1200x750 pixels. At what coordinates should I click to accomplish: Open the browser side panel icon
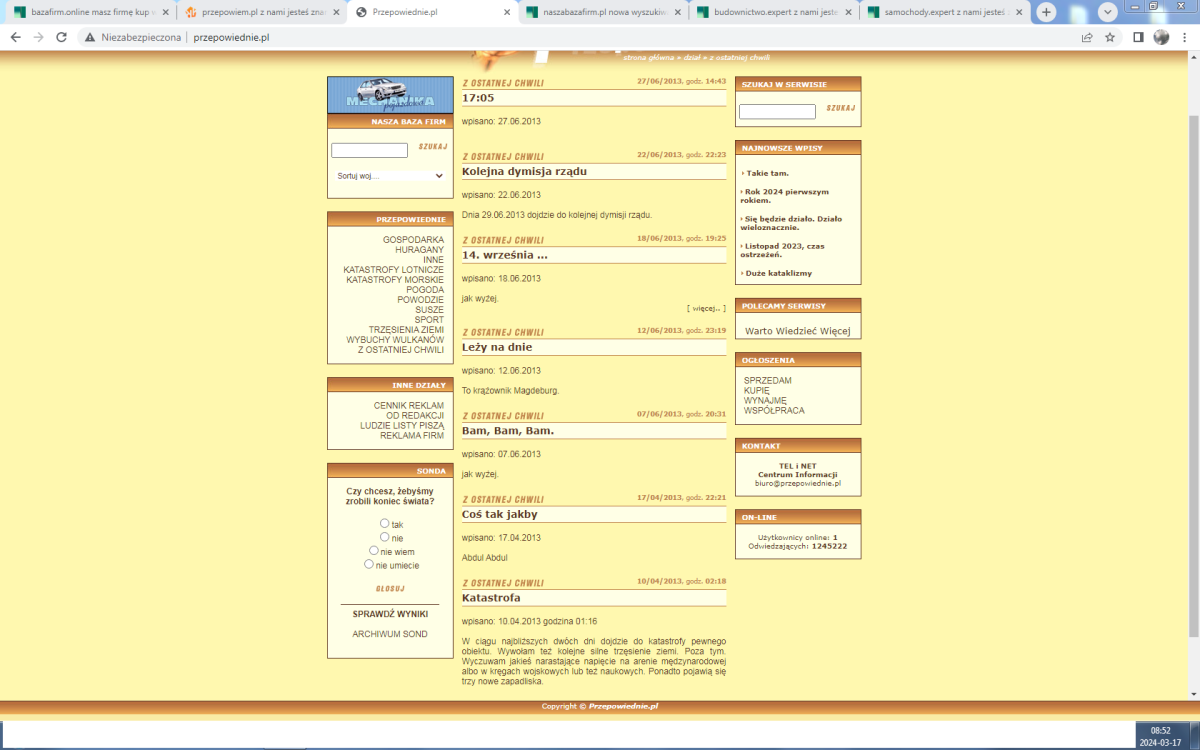pos(1138,37)
